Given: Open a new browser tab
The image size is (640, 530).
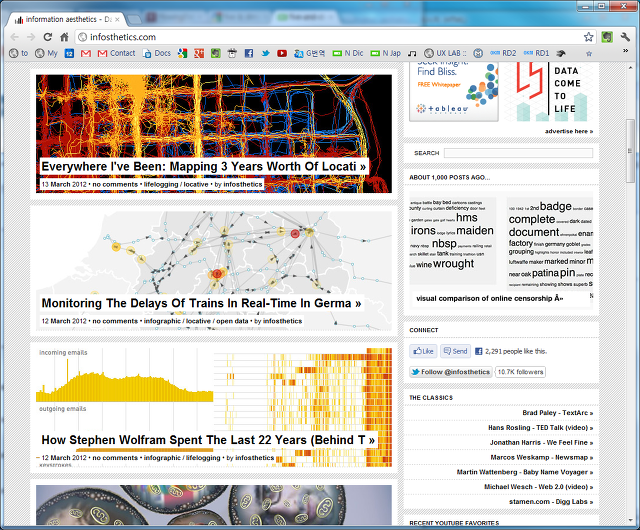Looking at the screenshot, I should coord(134,19).
